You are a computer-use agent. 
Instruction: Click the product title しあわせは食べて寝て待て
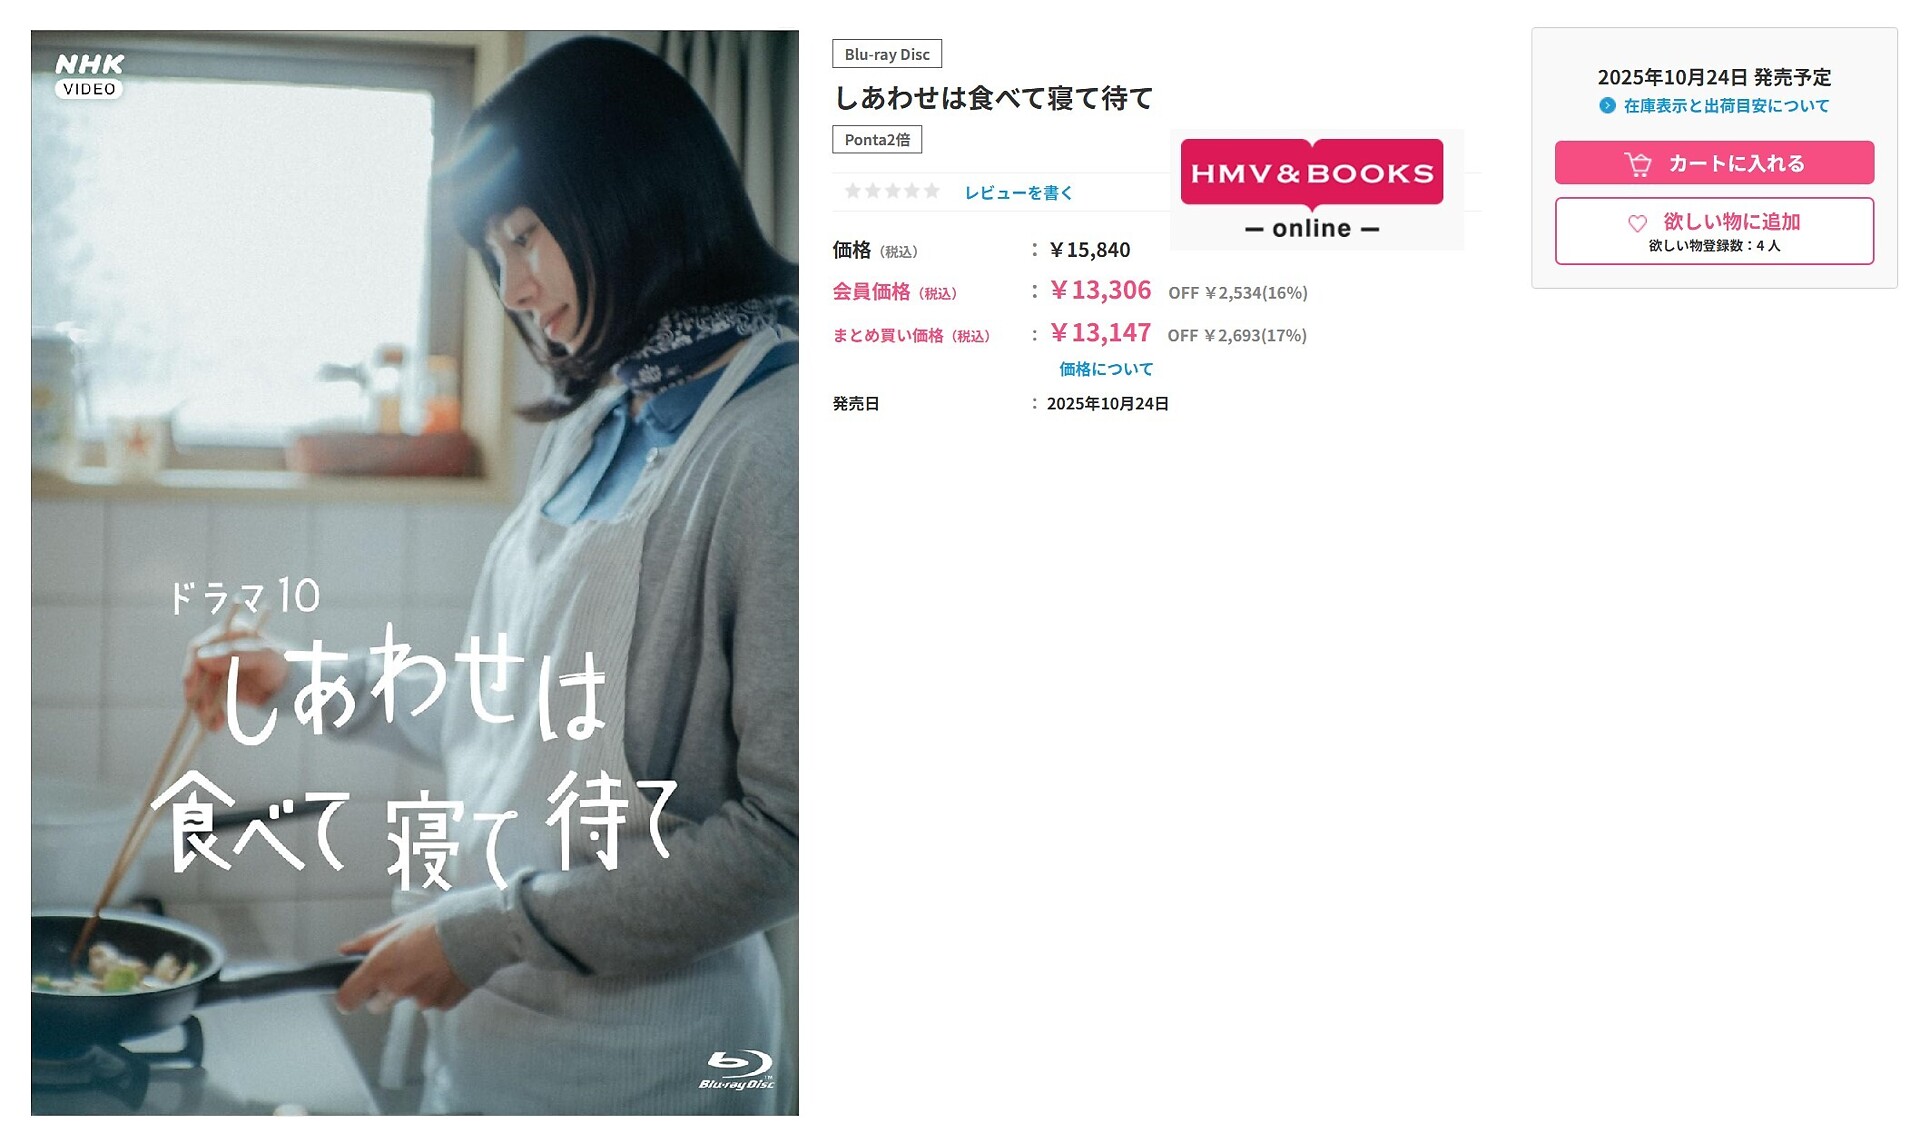click(x=994, y=98)
